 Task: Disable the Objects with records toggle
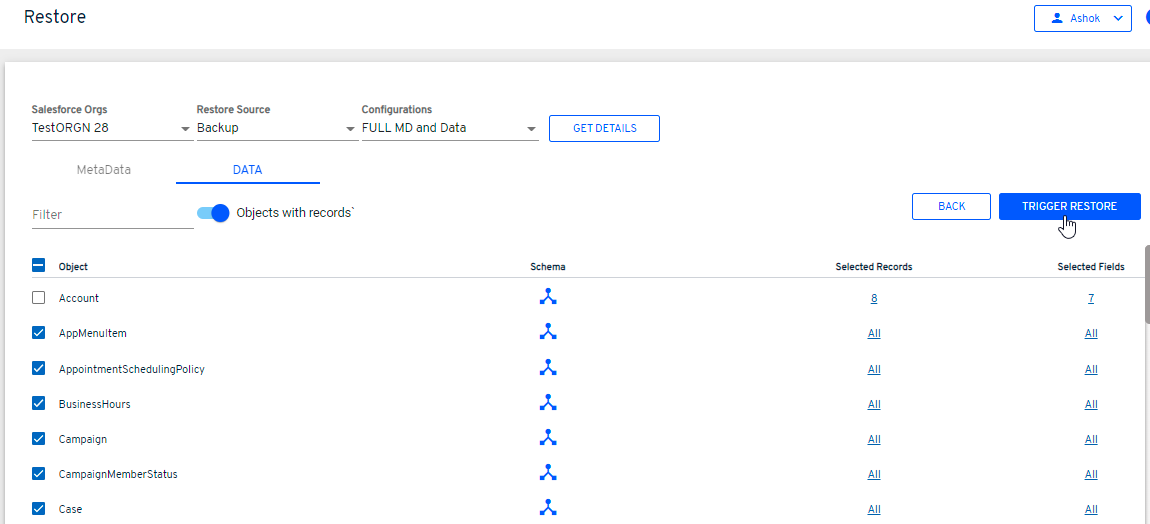(214, 213)
